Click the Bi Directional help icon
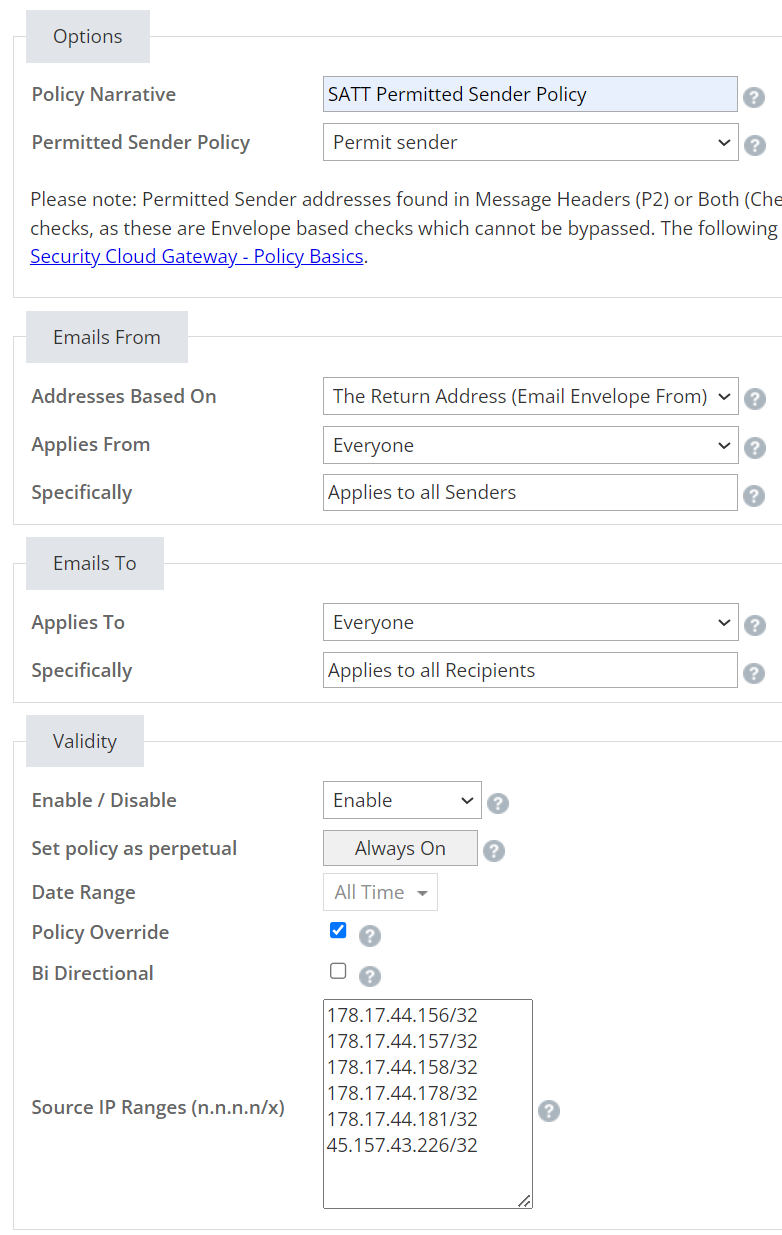The height and width of the screenshot is (1235, 782). pos(369,976)
